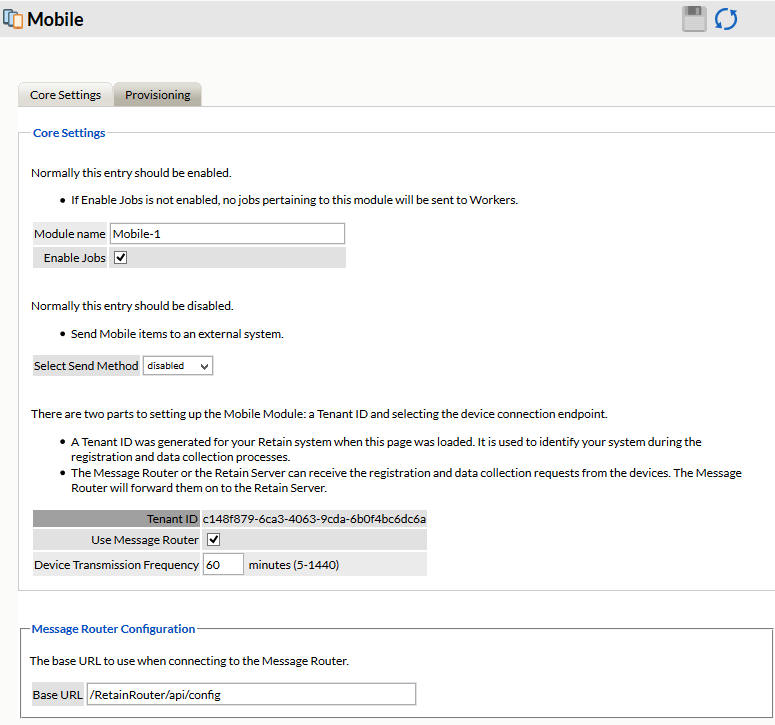Click the Enable Jobs label
This screenshot has width=775, height=725.
click(75, 258)
